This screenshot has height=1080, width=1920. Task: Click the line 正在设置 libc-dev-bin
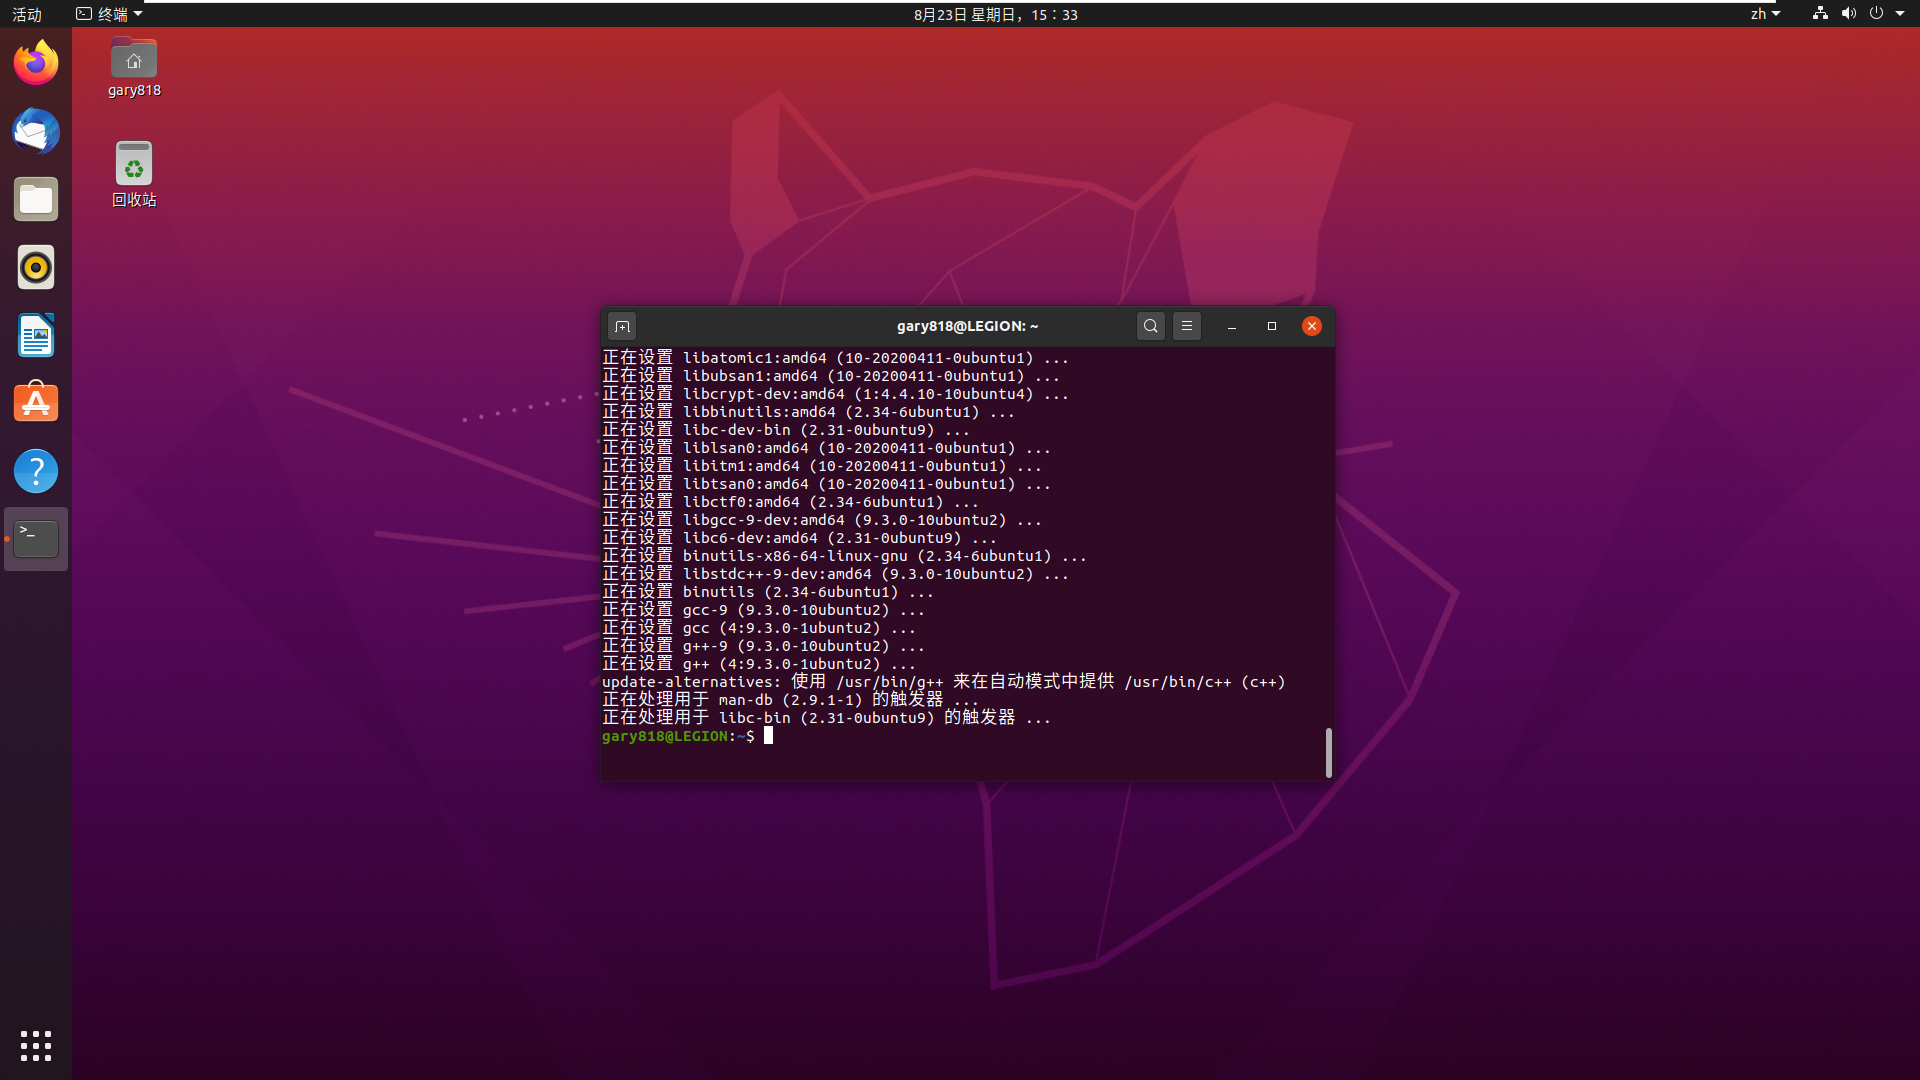click(785, 430)
